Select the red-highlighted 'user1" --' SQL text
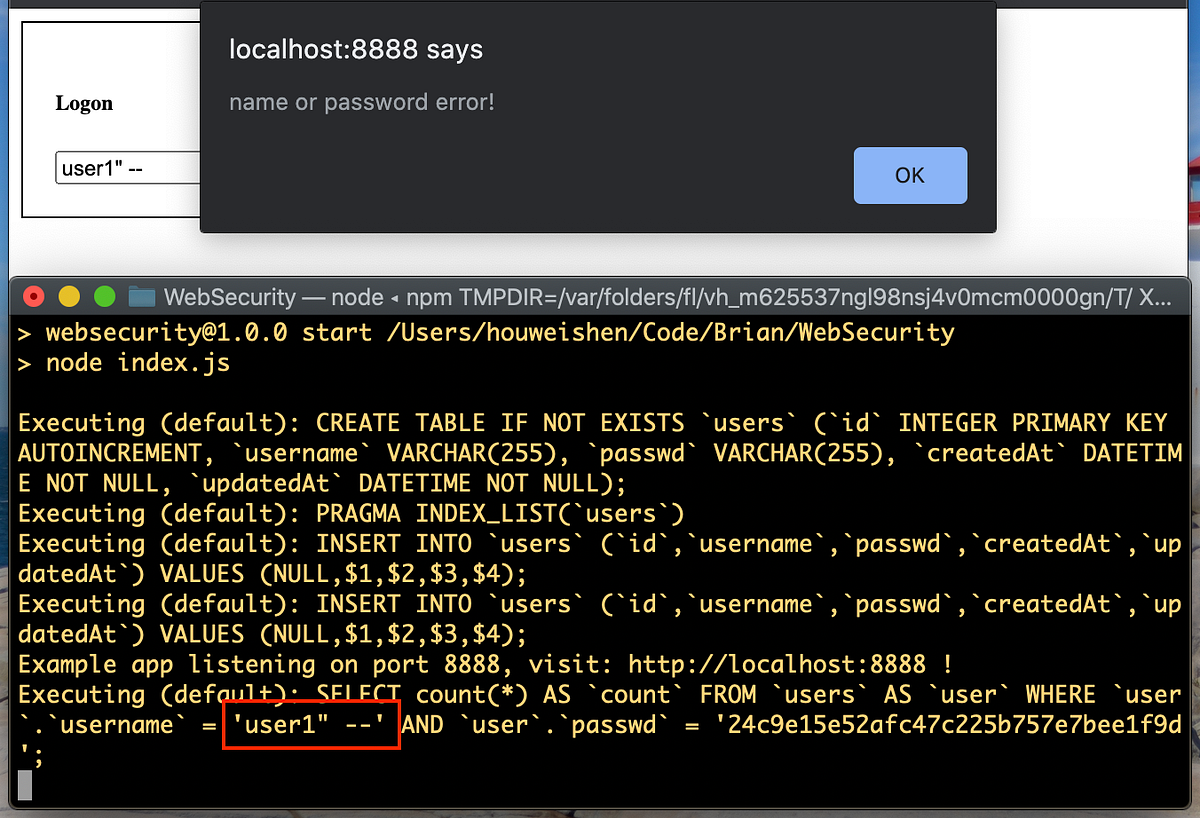 coord(310,724)
